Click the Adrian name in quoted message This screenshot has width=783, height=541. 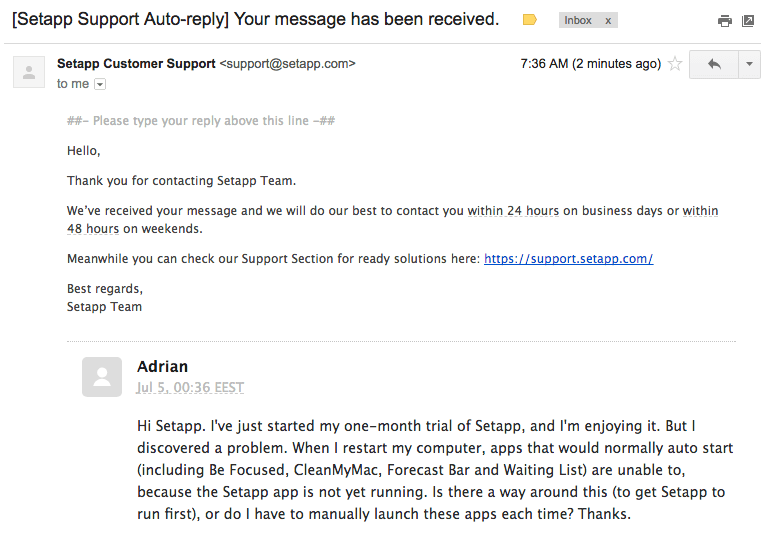click(x=162, y=366)
